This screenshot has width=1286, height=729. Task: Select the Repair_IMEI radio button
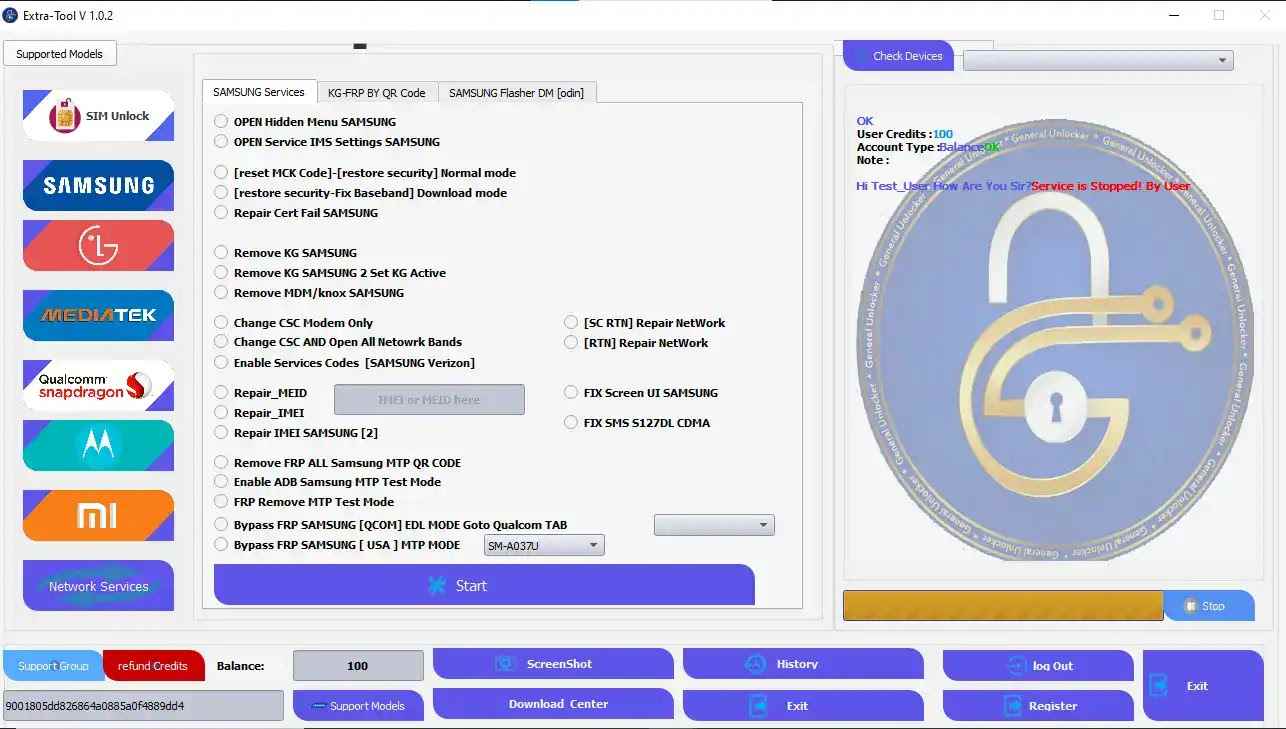[x=221, y=412]
